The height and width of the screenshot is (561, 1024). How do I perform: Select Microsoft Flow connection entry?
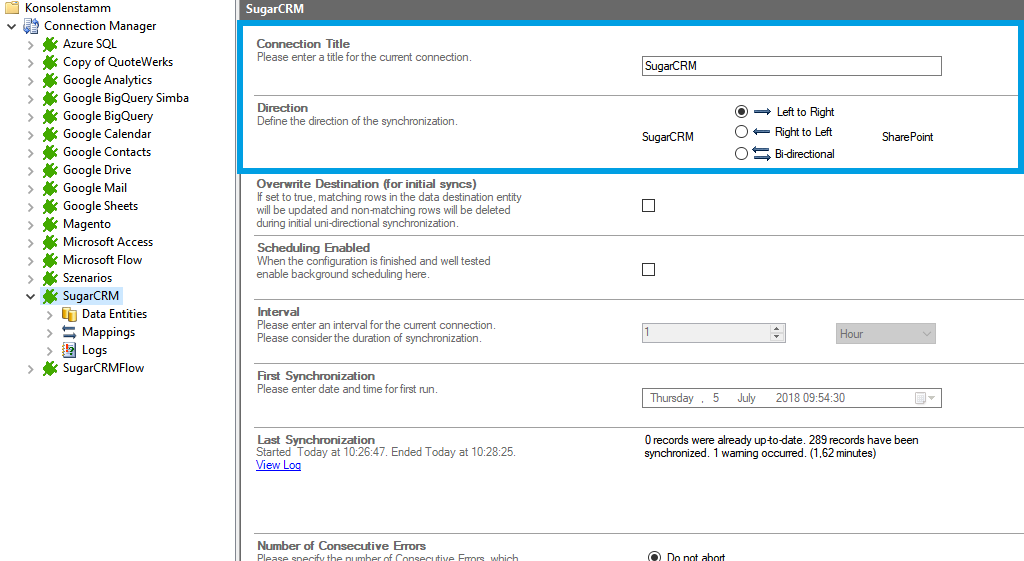tap(102, 260)
